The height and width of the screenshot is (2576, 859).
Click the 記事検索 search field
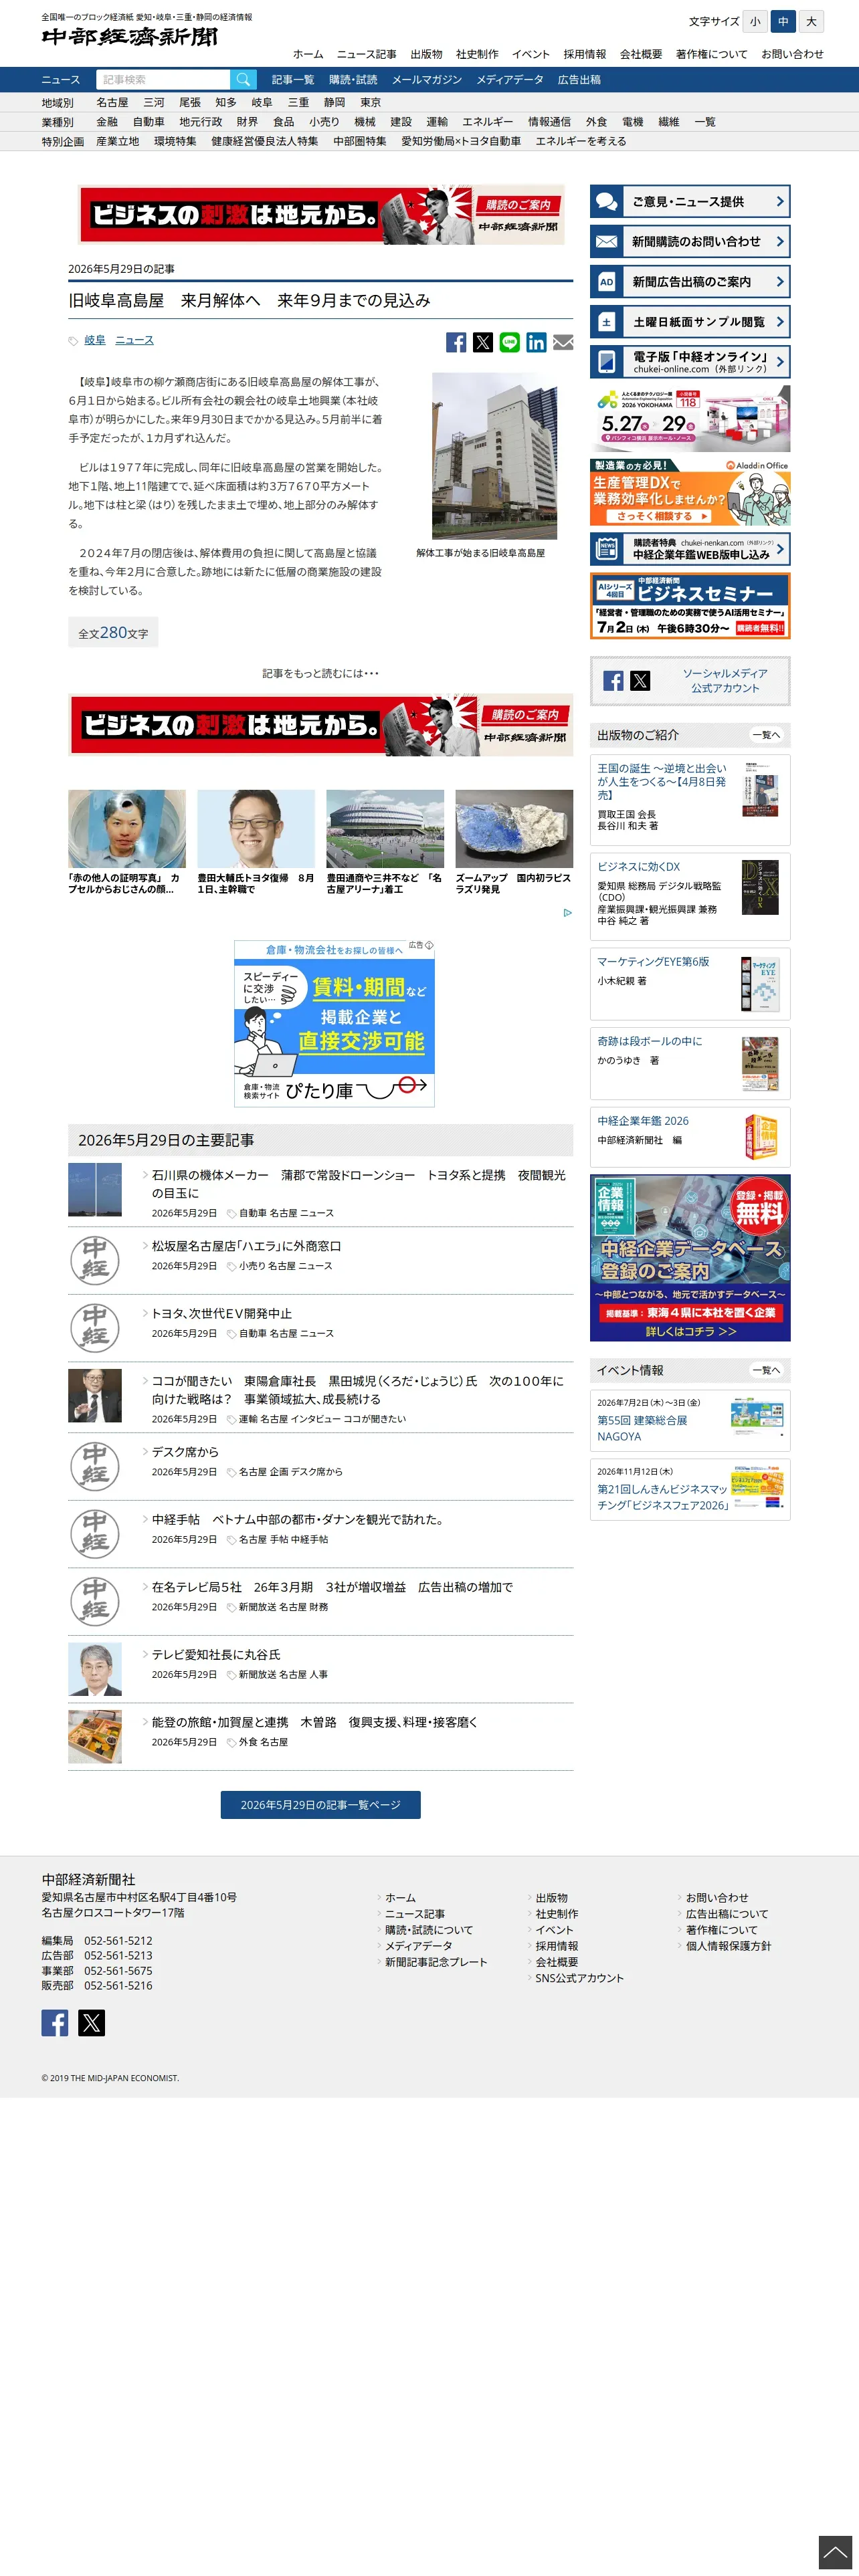(x=164, y=80)
